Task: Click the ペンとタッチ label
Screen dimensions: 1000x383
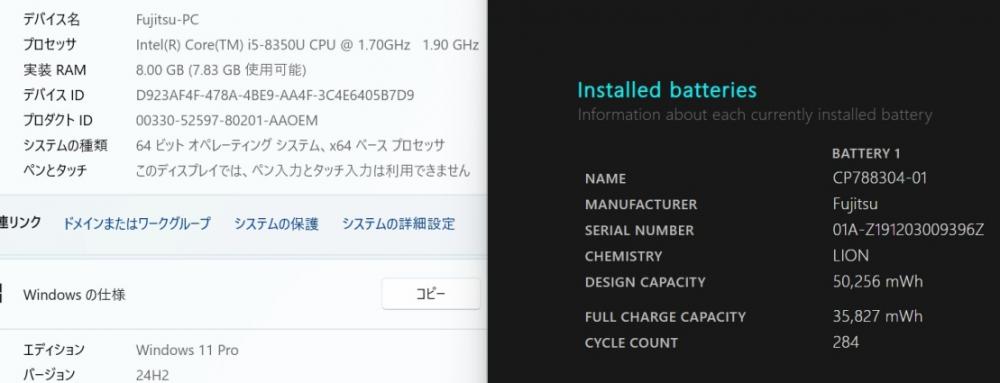Action: coord(55,170)
